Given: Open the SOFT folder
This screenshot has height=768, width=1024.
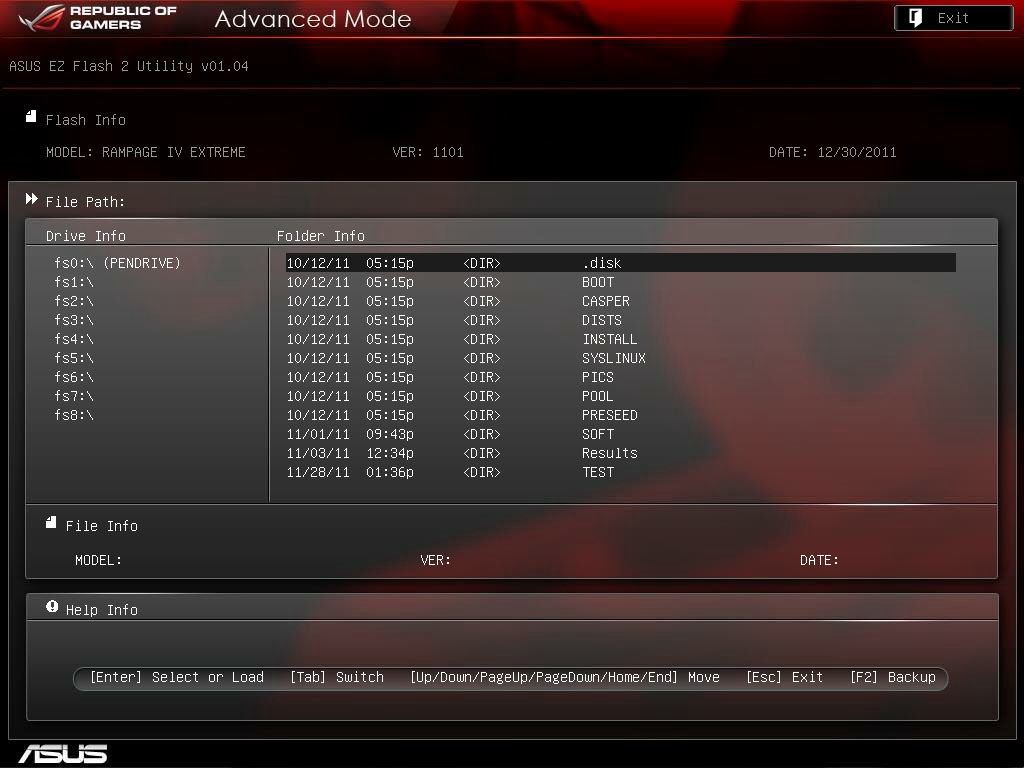Looking at the screenshot, I should (598, 434).
